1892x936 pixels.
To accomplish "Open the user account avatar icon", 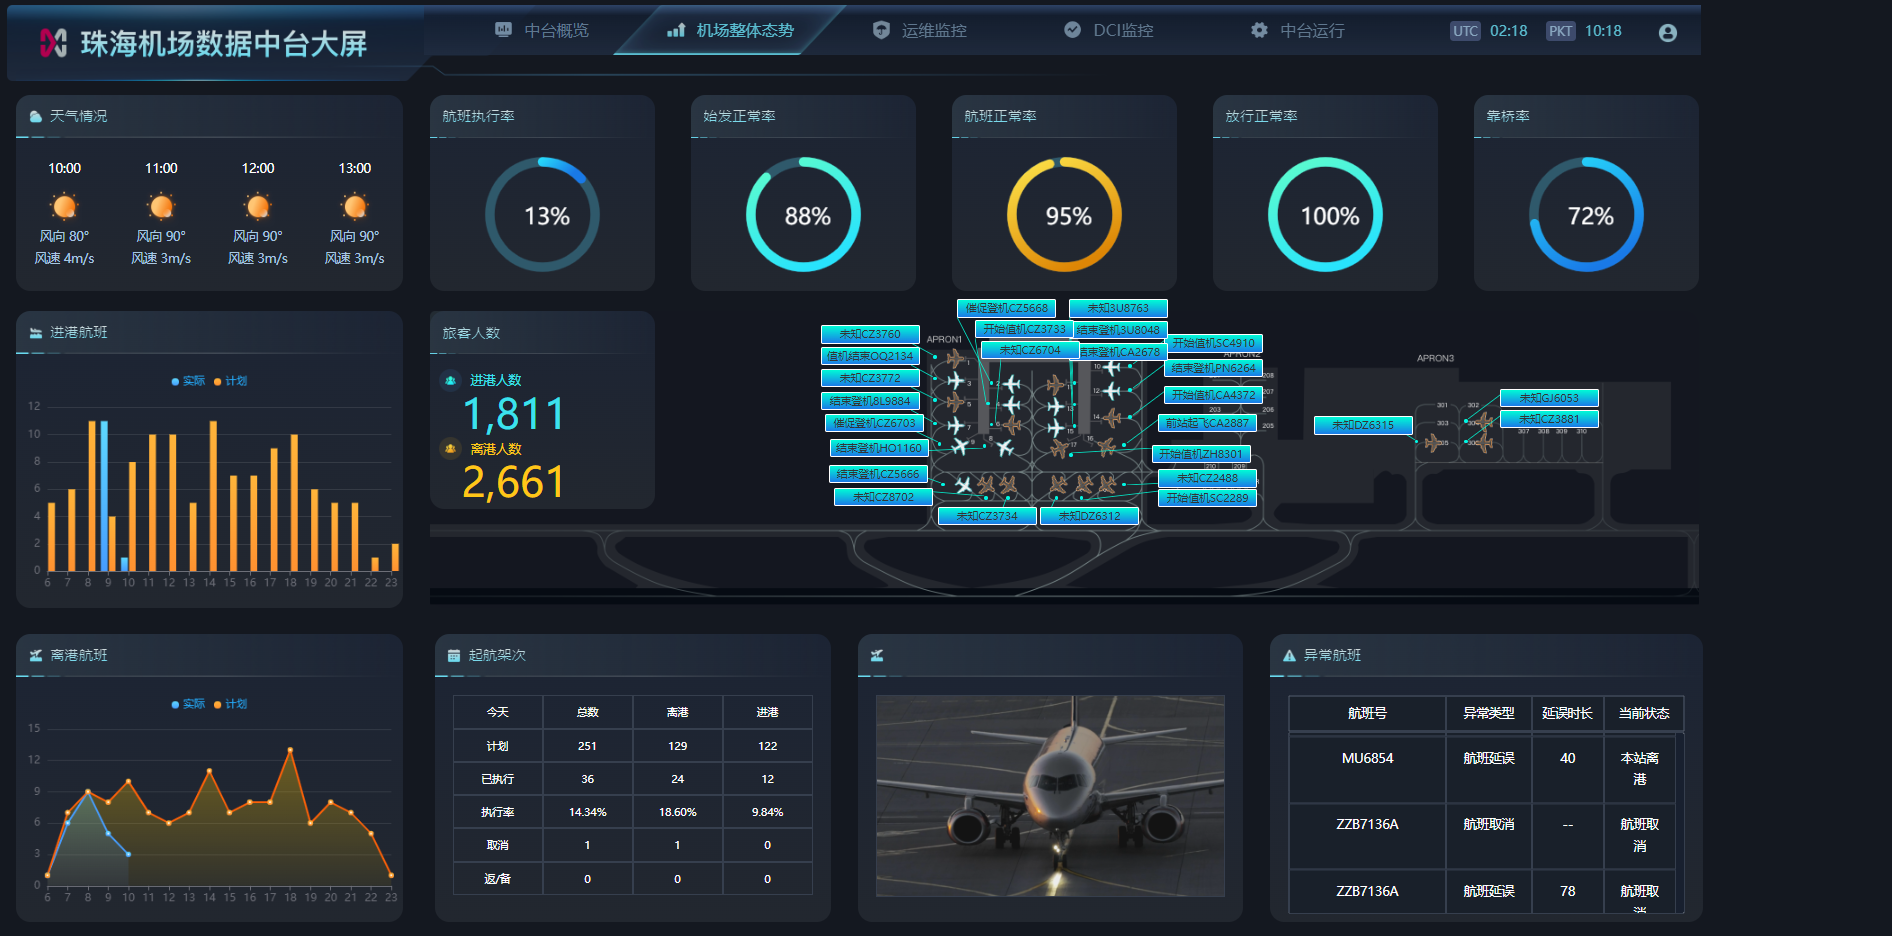I will 1667,33.
